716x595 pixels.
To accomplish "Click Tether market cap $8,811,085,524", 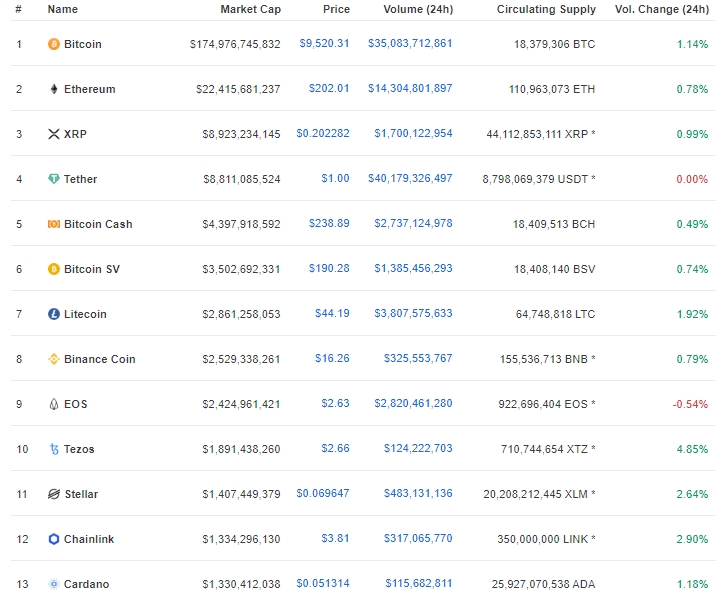I will 242,179.
